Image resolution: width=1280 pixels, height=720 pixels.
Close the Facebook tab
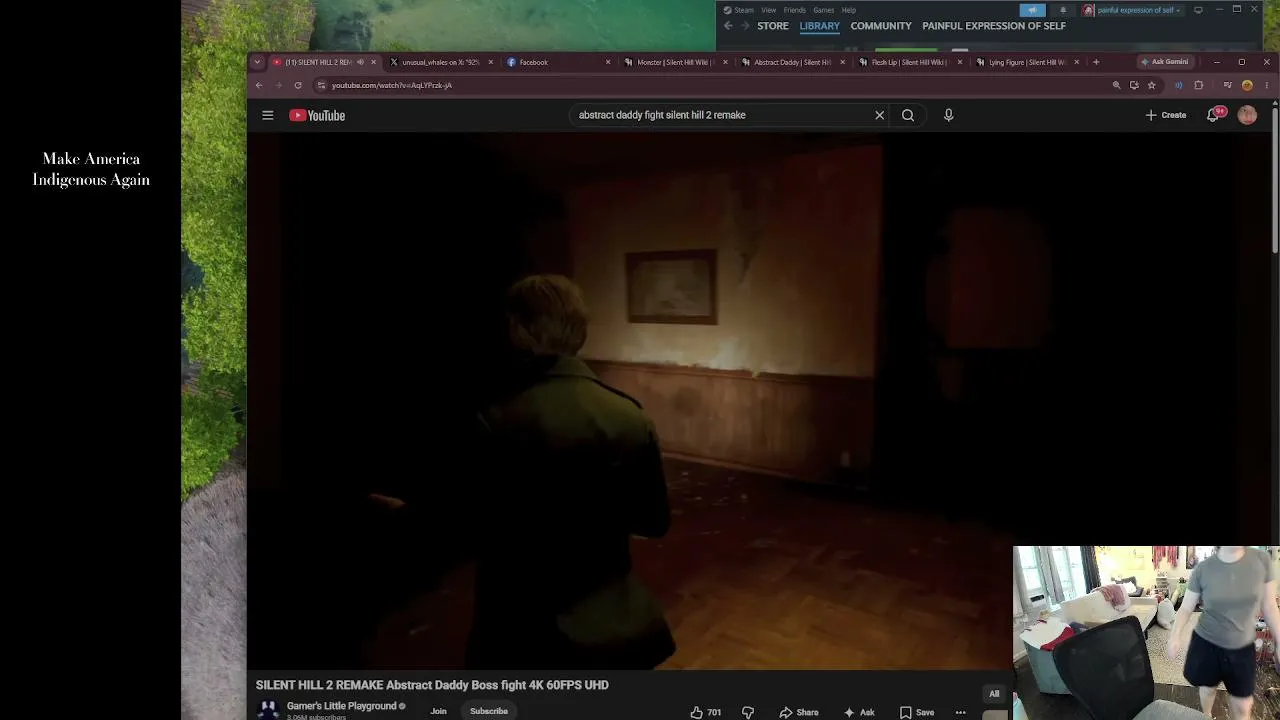[608, 62]
